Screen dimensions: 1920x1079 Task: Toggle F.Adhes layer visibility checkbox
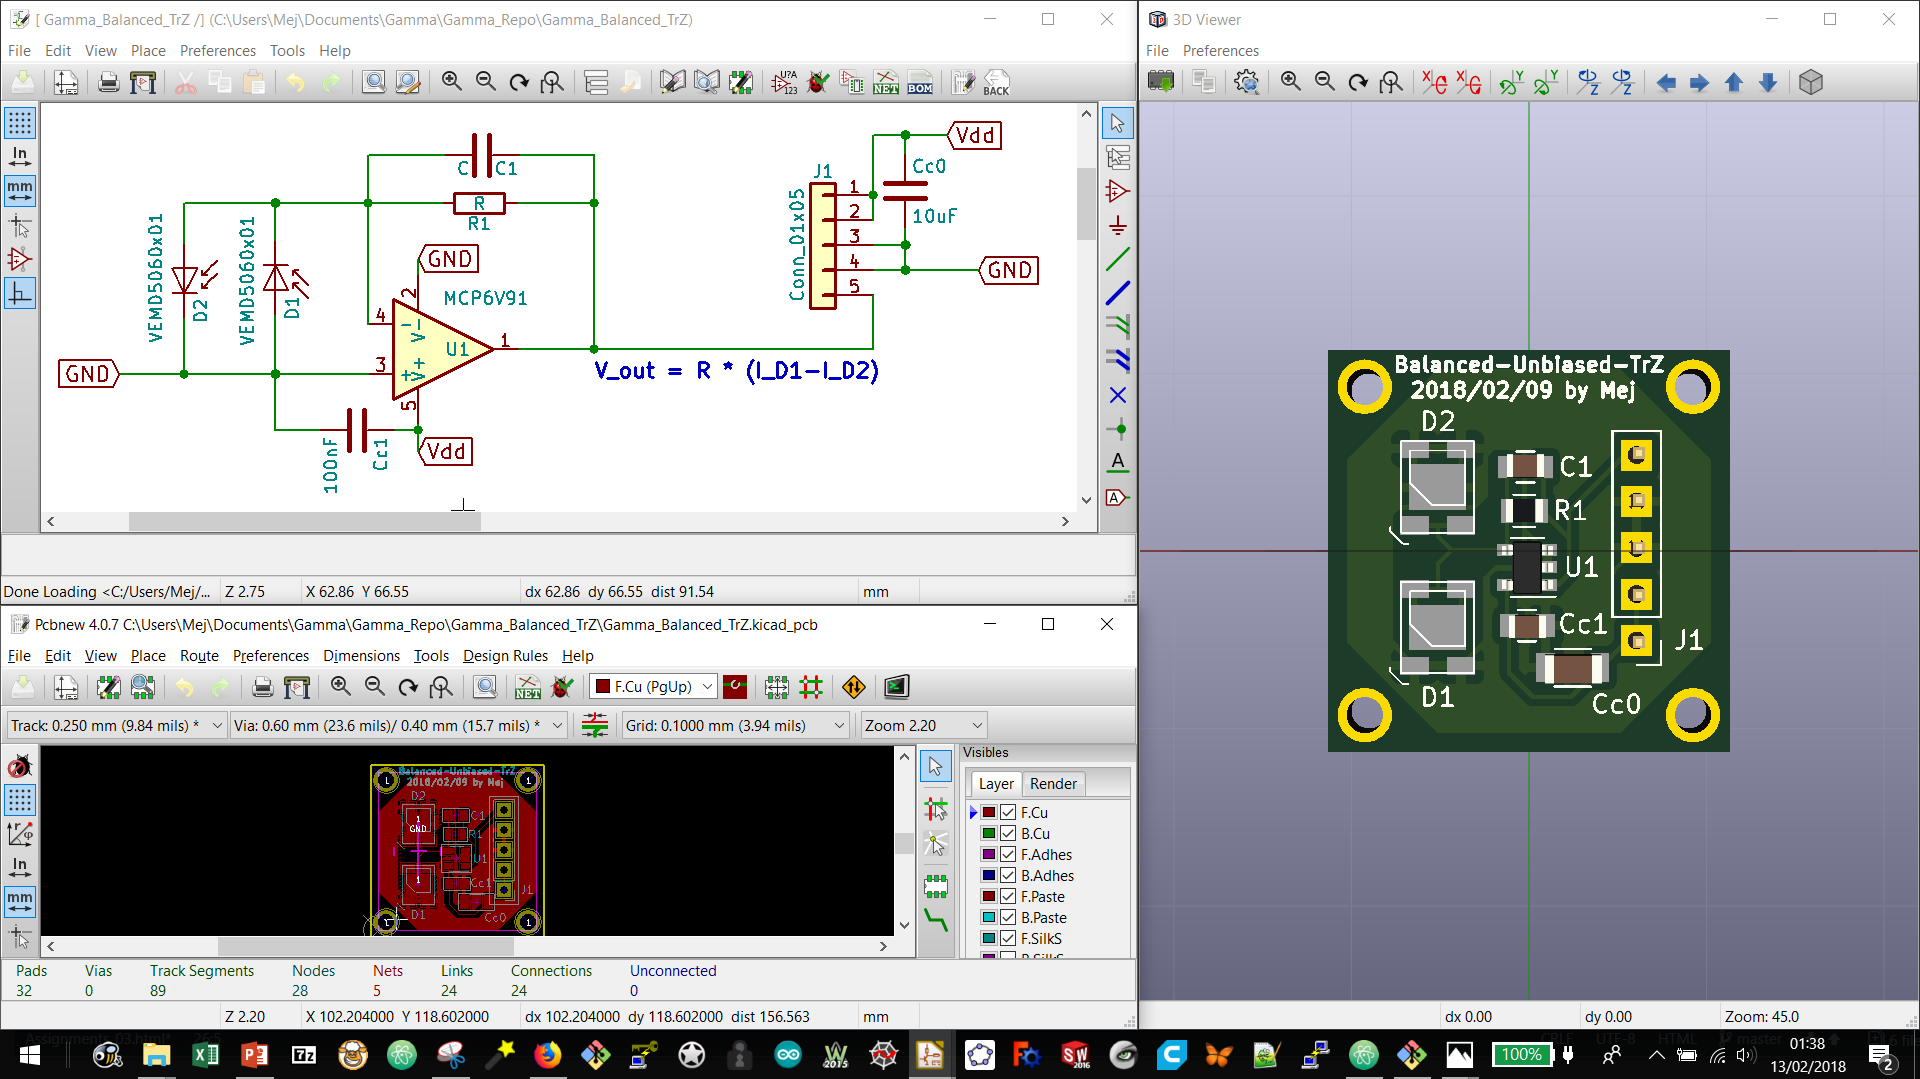point(1008,855)
